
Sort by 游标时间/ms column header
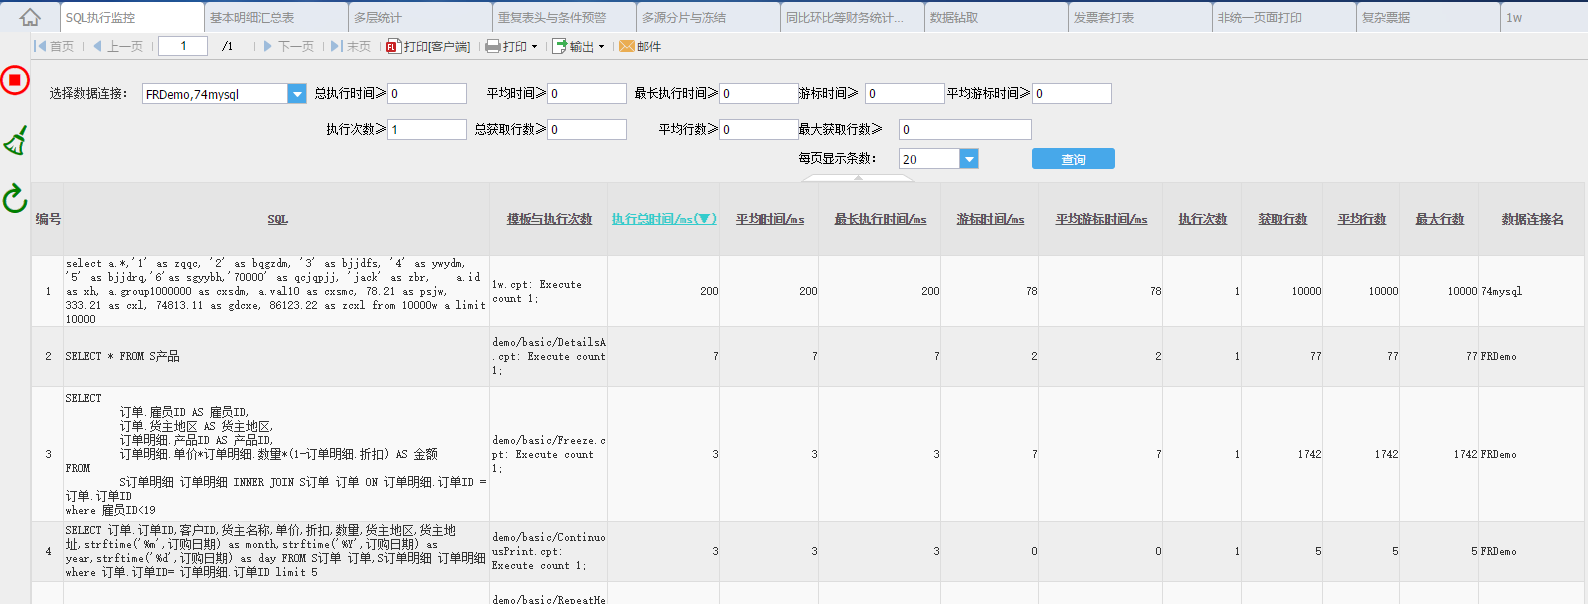pyautogui.click(x=990, y=219)
